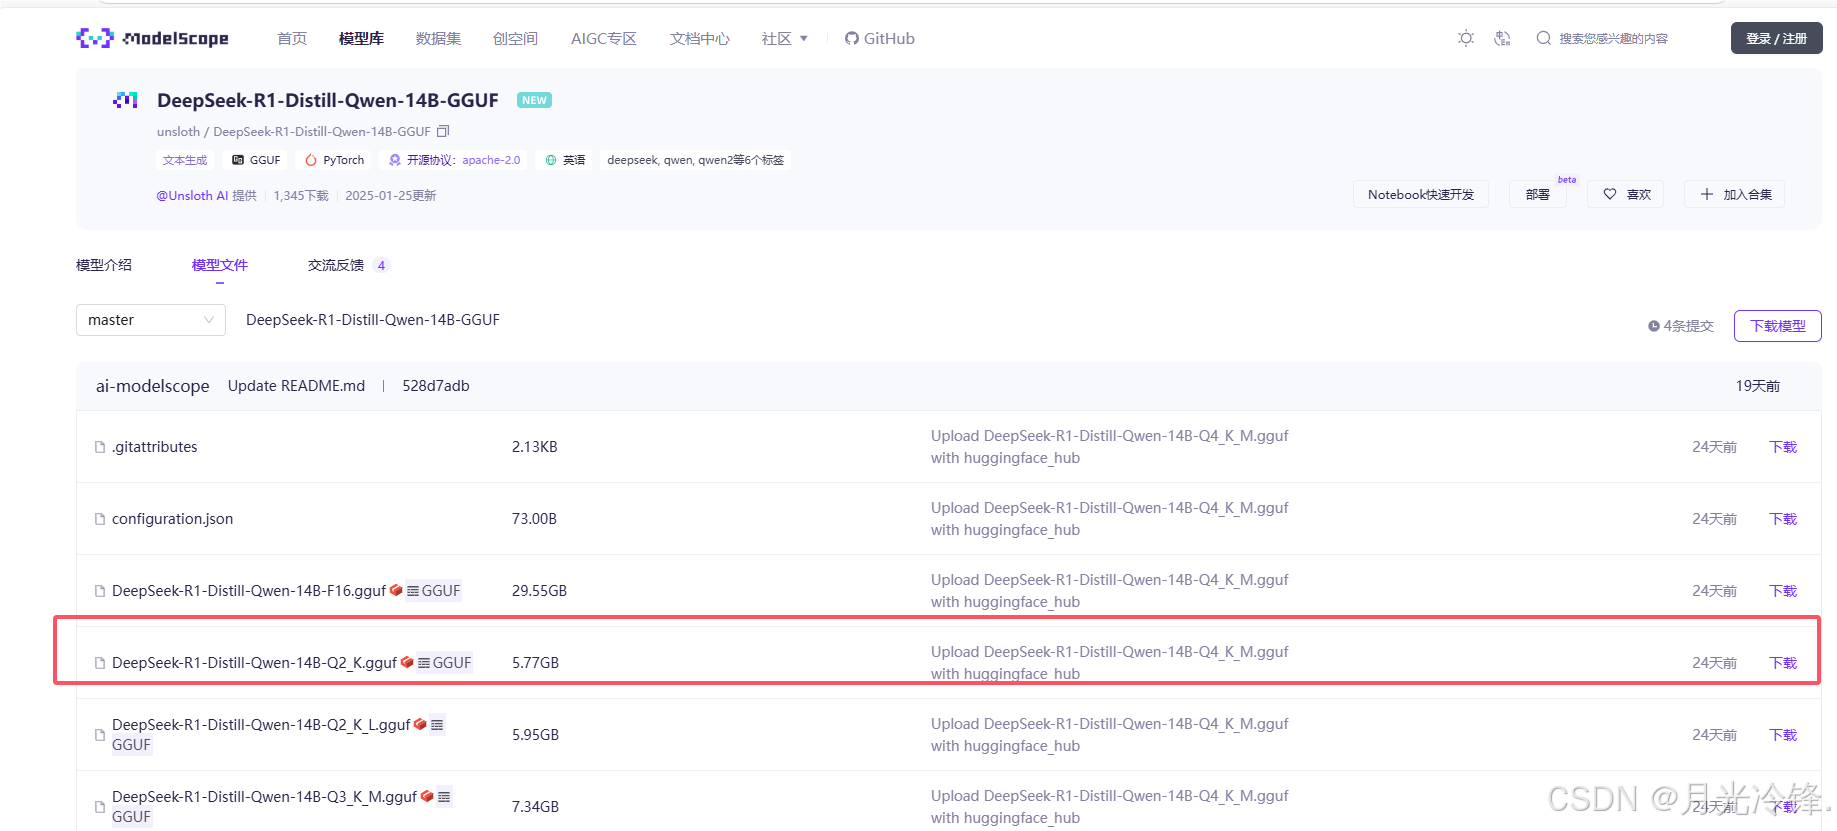The height and width of the screenshot is (831, 1837).
Task: Click Notebook快速开发 button
Action: (1421, 194)
